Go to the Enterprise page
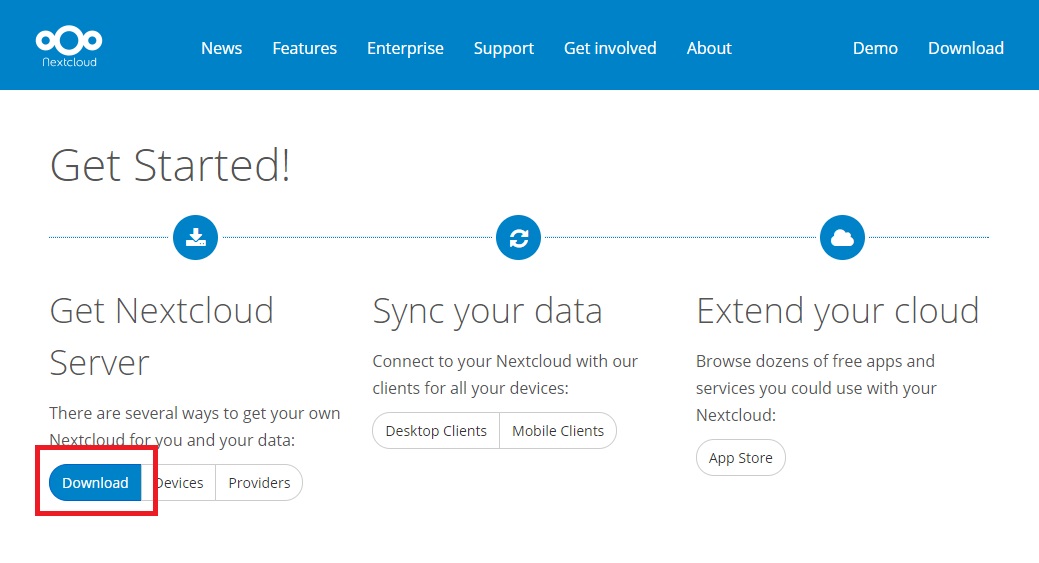Screen dimensions: 1039x563 (406, 48)
